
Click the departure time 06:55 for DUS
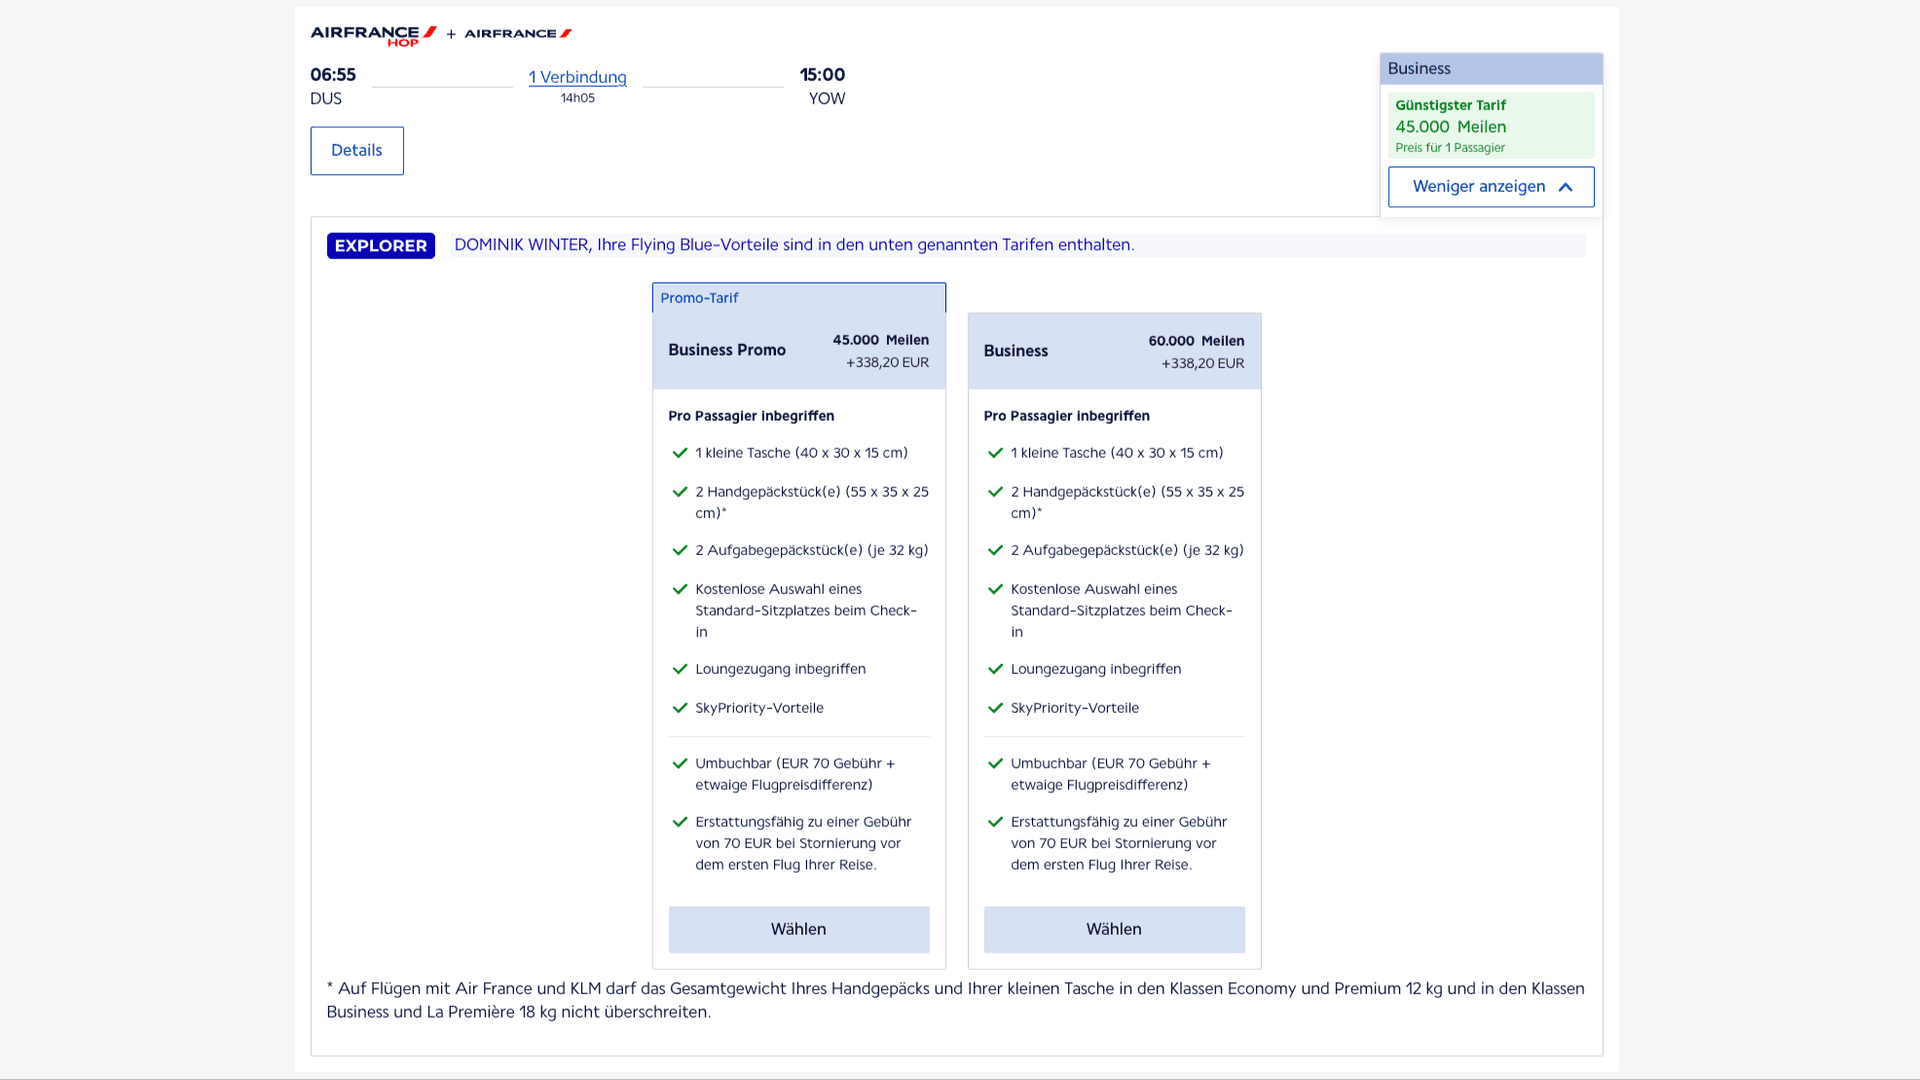tap(332, 74)
